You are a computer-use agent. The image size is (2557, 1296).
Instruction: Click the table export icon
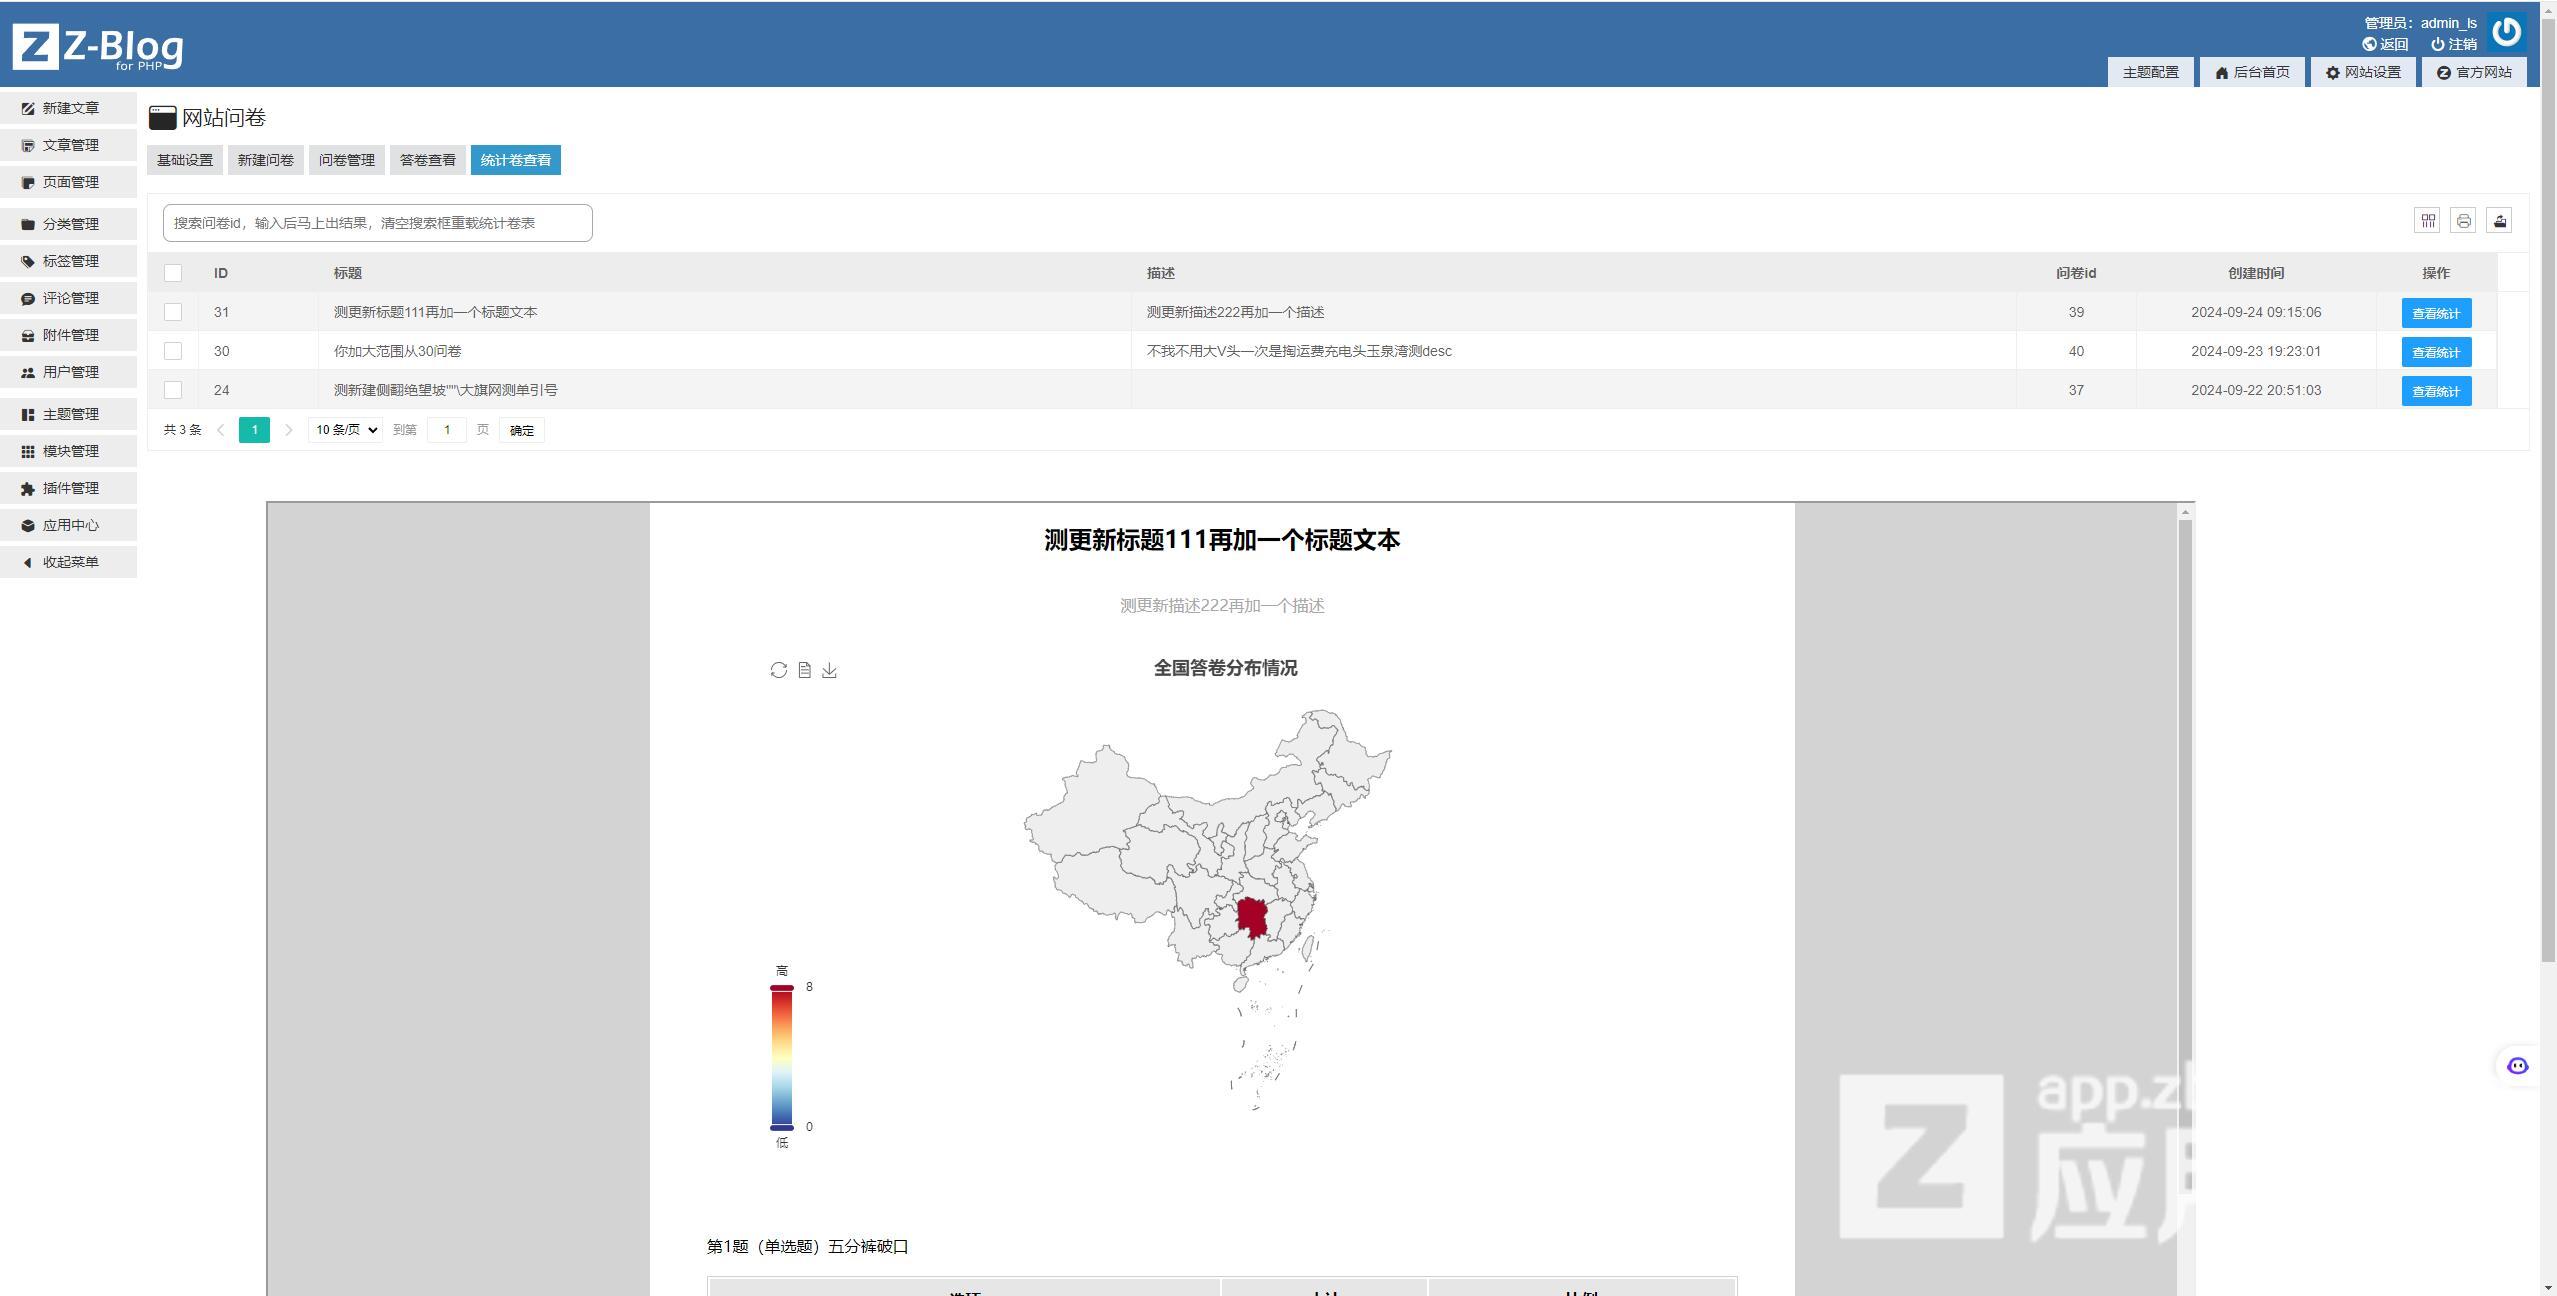2499,221
